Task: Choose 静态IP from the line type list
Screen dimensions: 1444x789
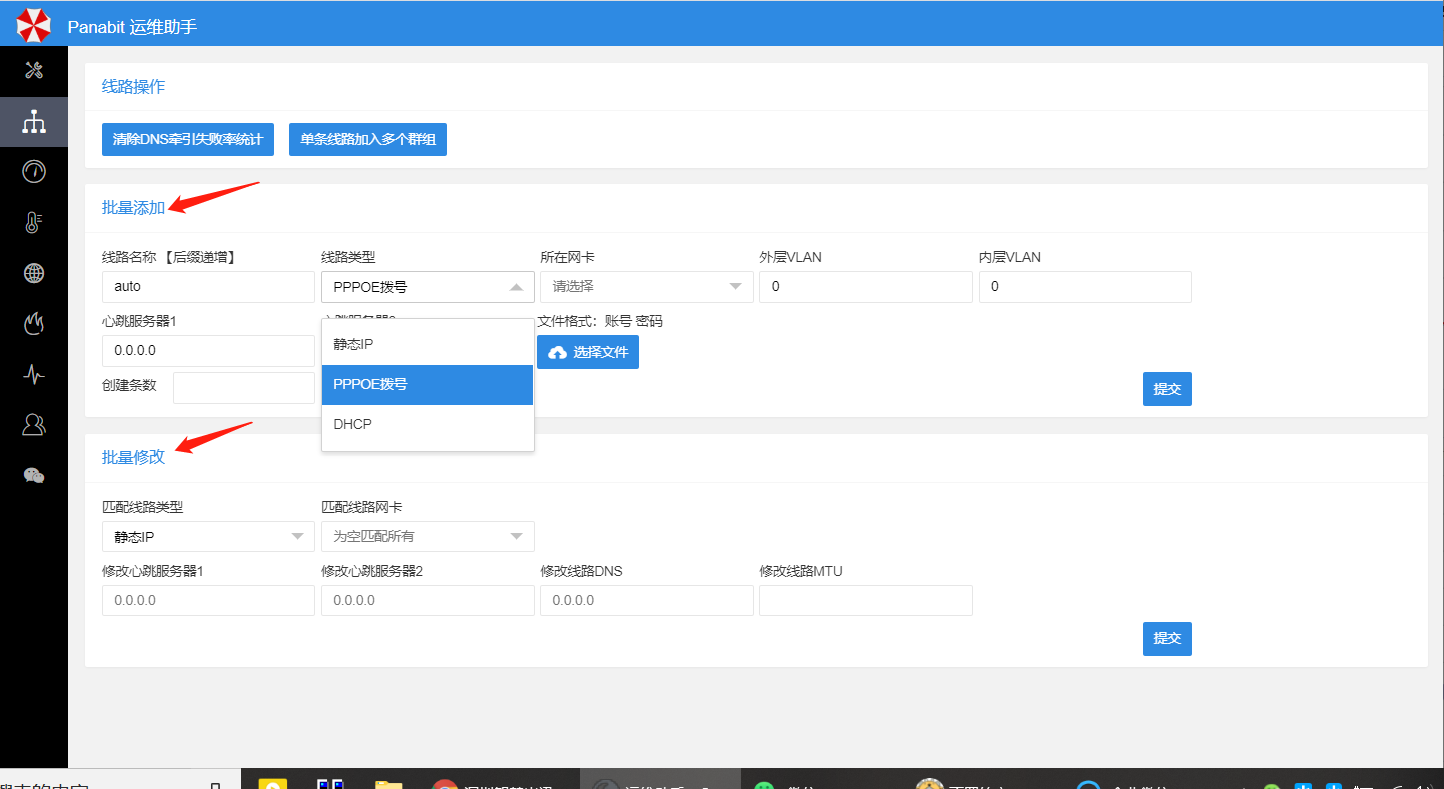Action: 427,344
